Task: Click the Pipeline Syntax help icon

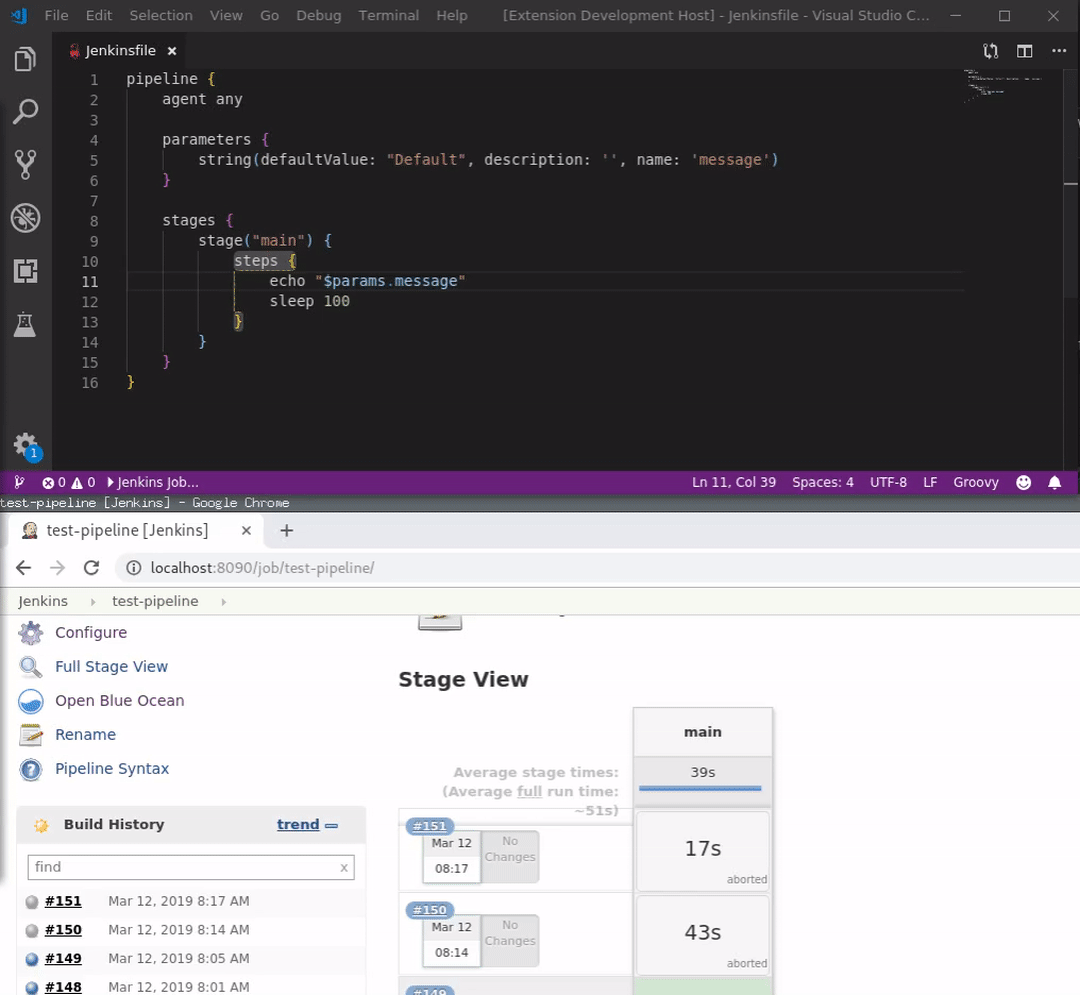Action: [30, 769]
